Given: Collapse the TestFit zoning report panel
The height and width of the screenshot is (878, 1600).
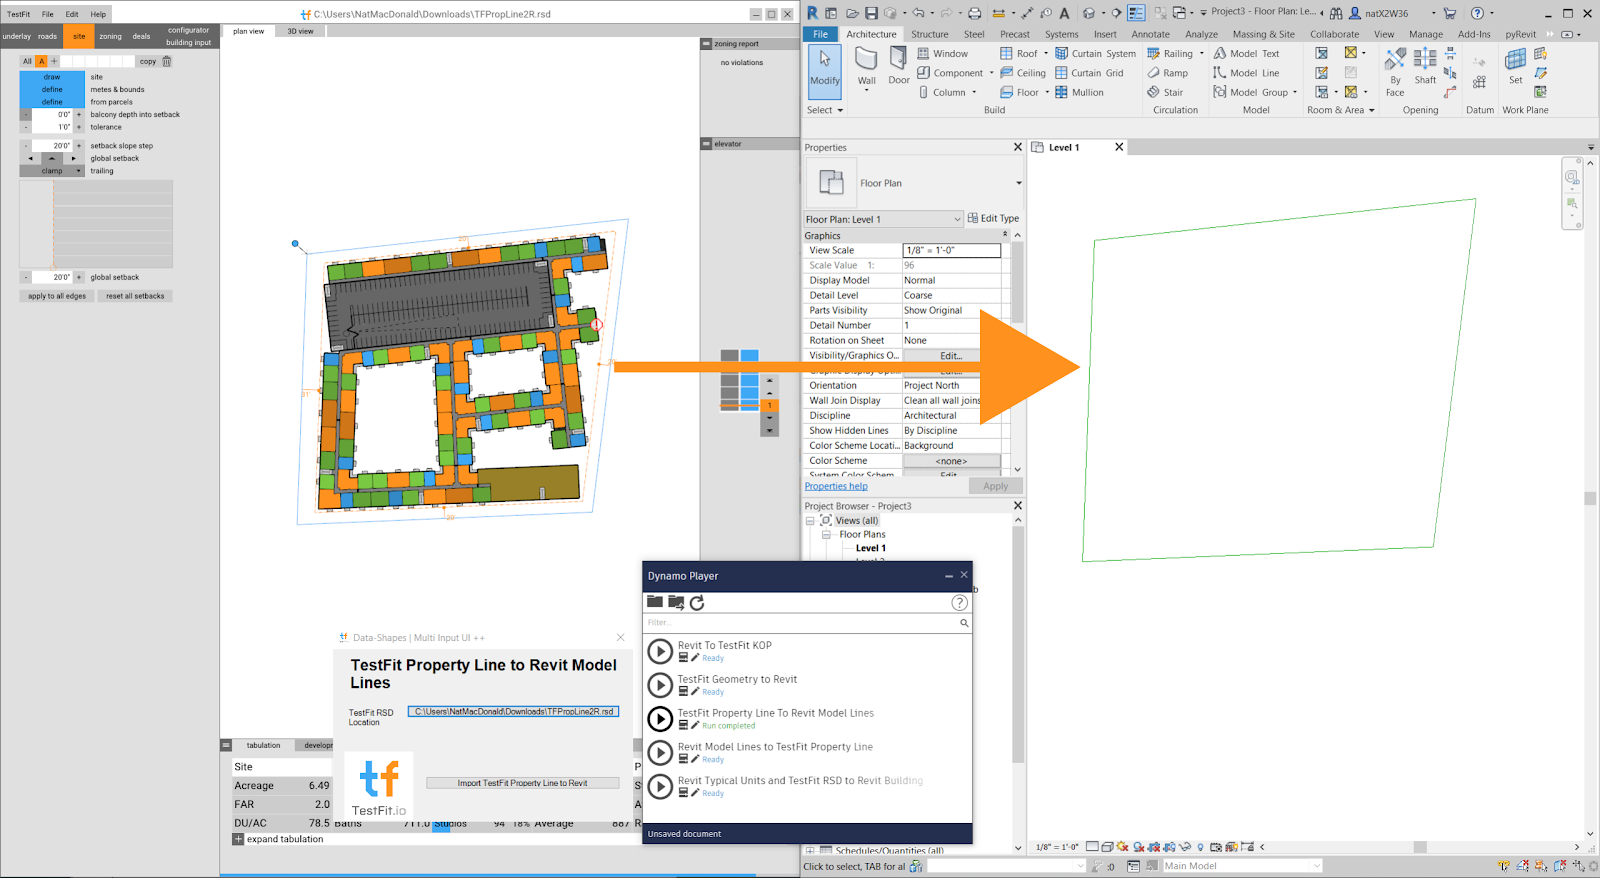Looking at the screenshot, I should [706, 44].
